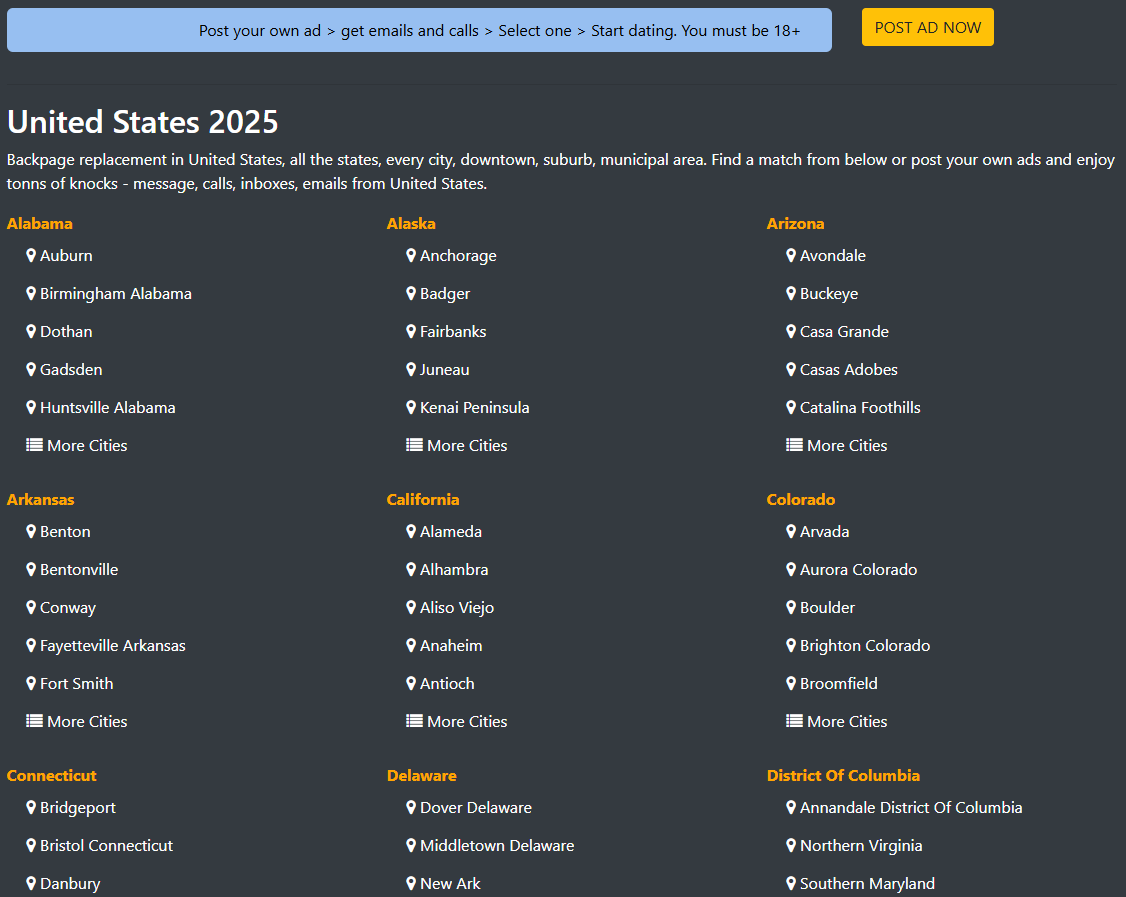
Task: Click the pin icon beside Casa Grande
Action: coord(791,332)
